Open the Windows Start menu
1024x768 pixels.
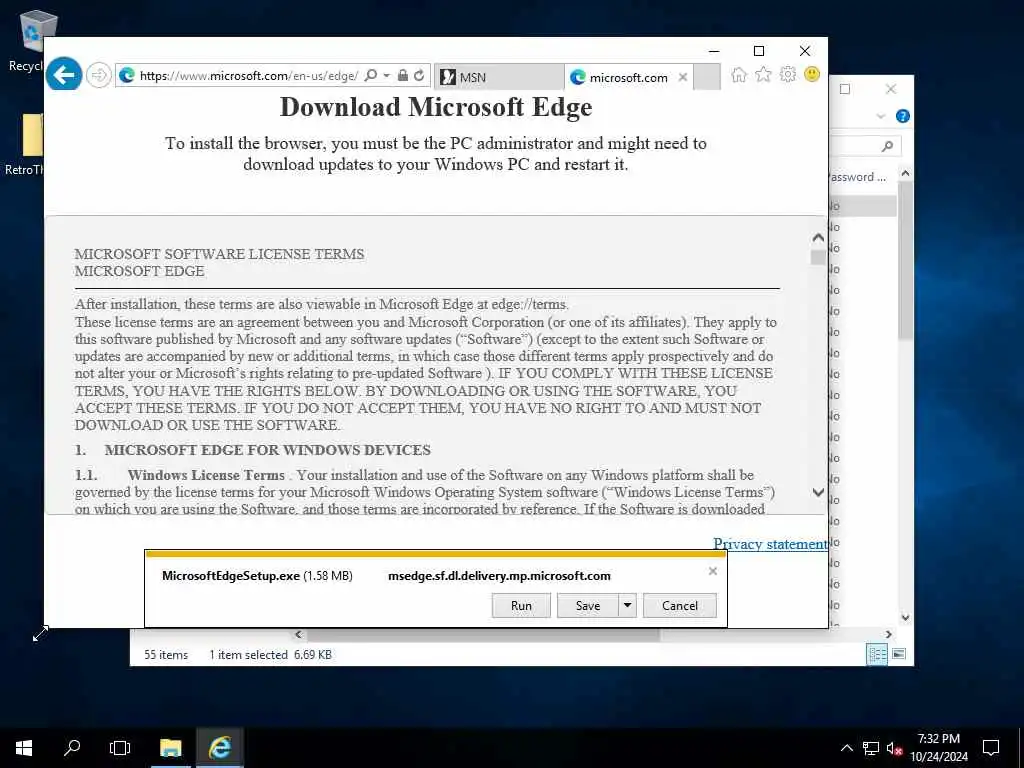[x=24, y=748]
